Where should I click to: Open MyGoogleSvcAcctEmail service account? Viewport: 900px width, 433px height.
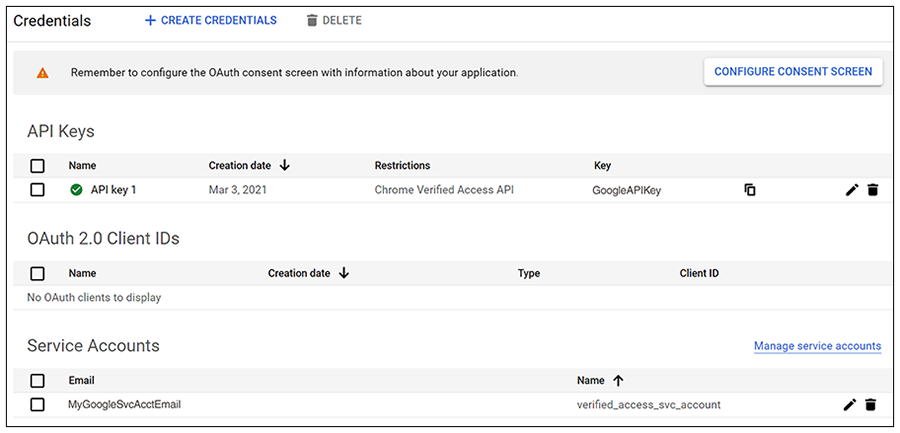pyautogui.click(x=125, y=404)
